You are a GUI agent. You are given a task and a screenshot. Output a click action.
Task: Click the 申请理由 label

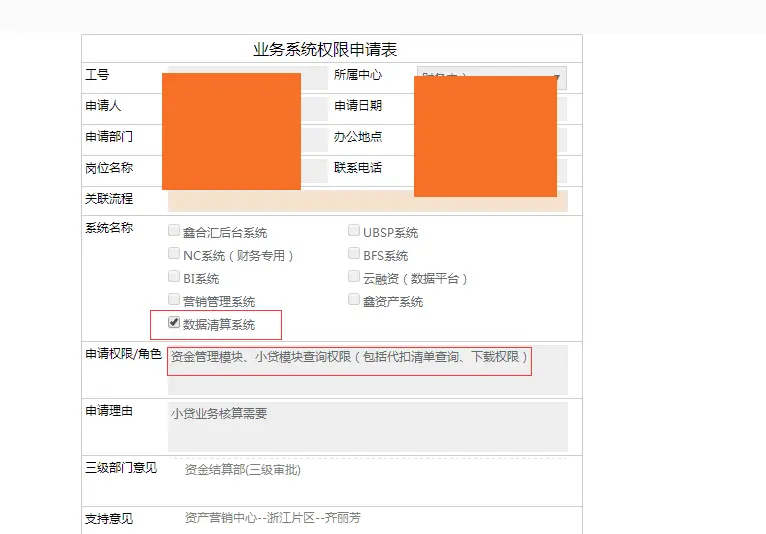coord(109,411)
